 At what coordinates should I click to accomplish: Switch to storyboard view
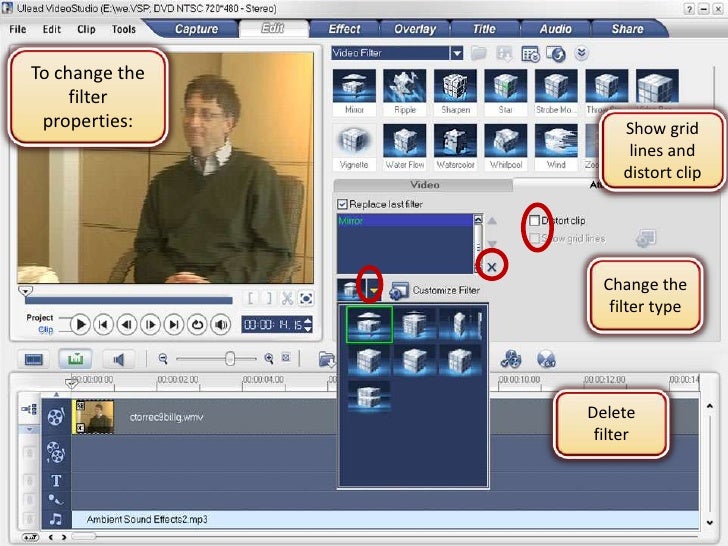coord(34,359)
